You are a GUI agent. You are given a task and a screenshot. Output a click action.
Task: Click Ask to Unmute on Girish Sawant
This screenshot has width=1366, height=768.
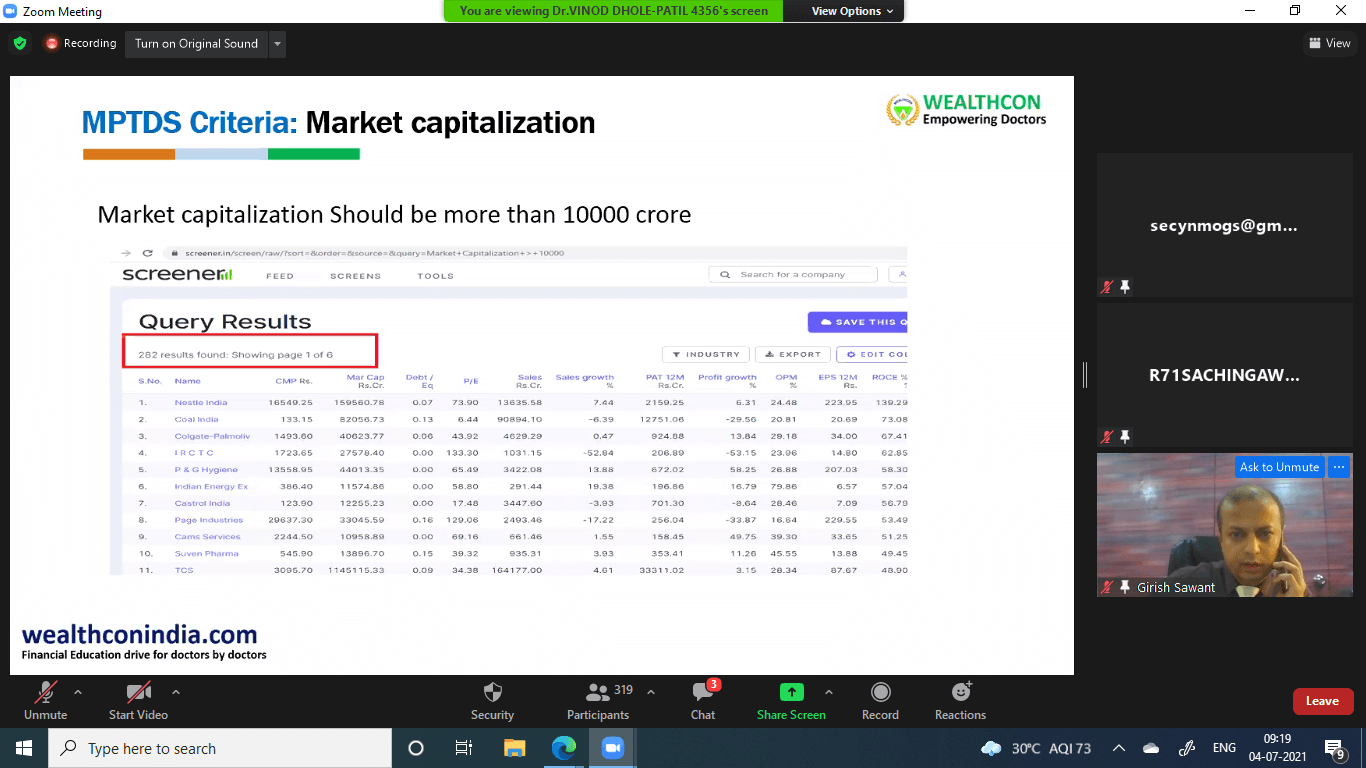1279,467
